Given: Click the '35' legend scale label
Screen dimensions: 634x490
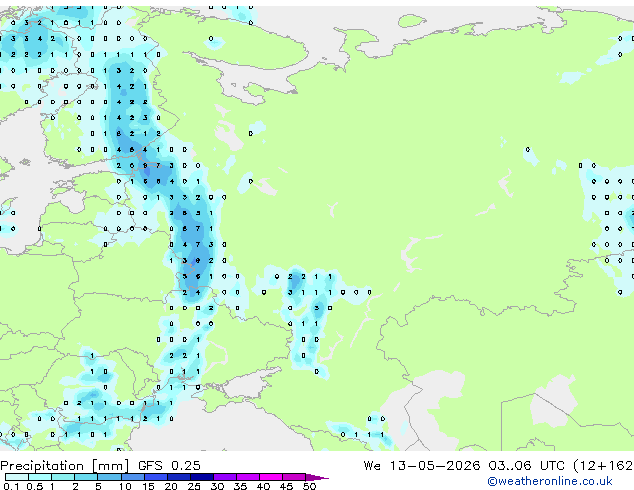Looking at the screenshot, I should click(240, 486).
